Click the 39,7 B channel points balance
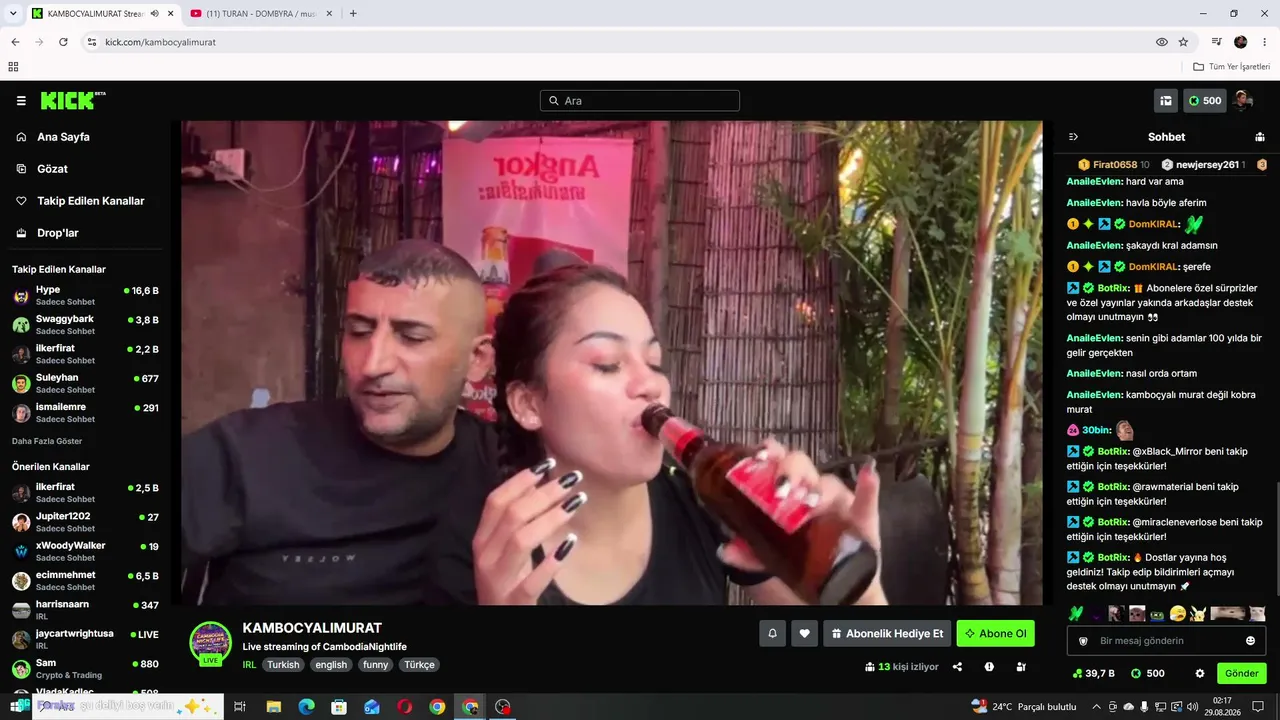Viewport: 1280px width, 720px height. coord(1093,674)
